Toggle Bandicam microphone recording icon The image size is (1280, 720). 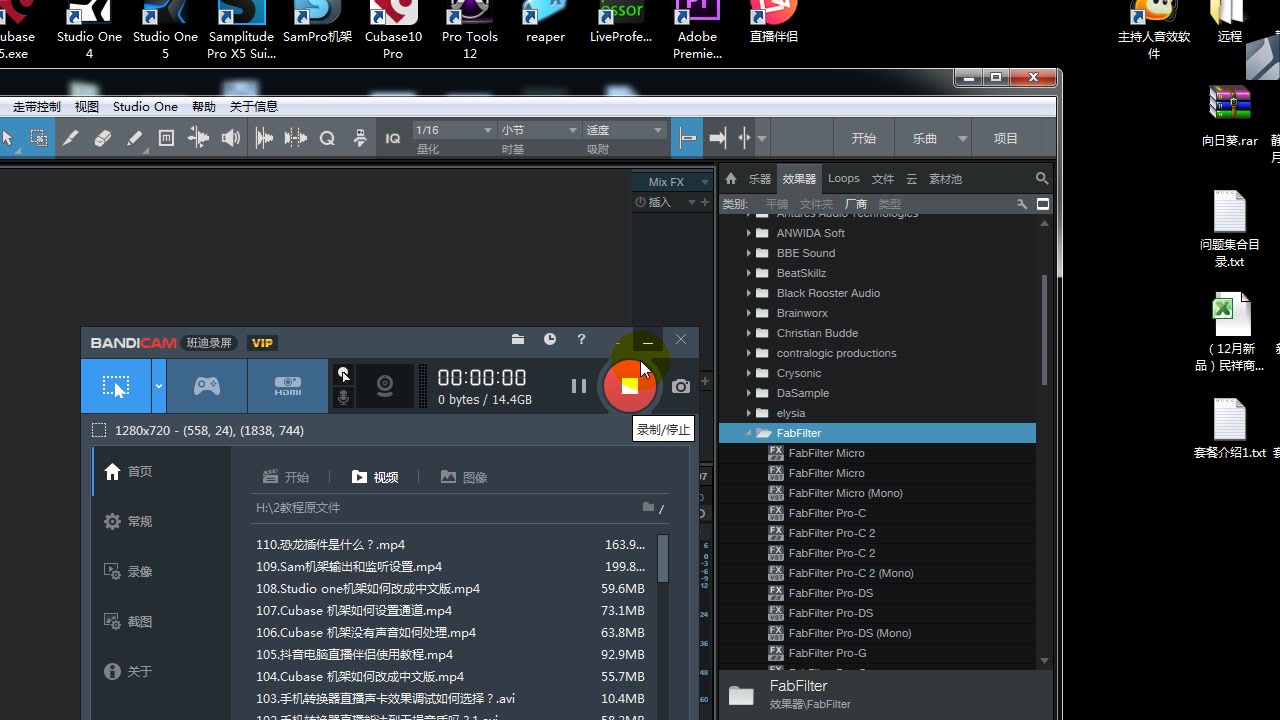pyautogui.click(x=343, y=398)
